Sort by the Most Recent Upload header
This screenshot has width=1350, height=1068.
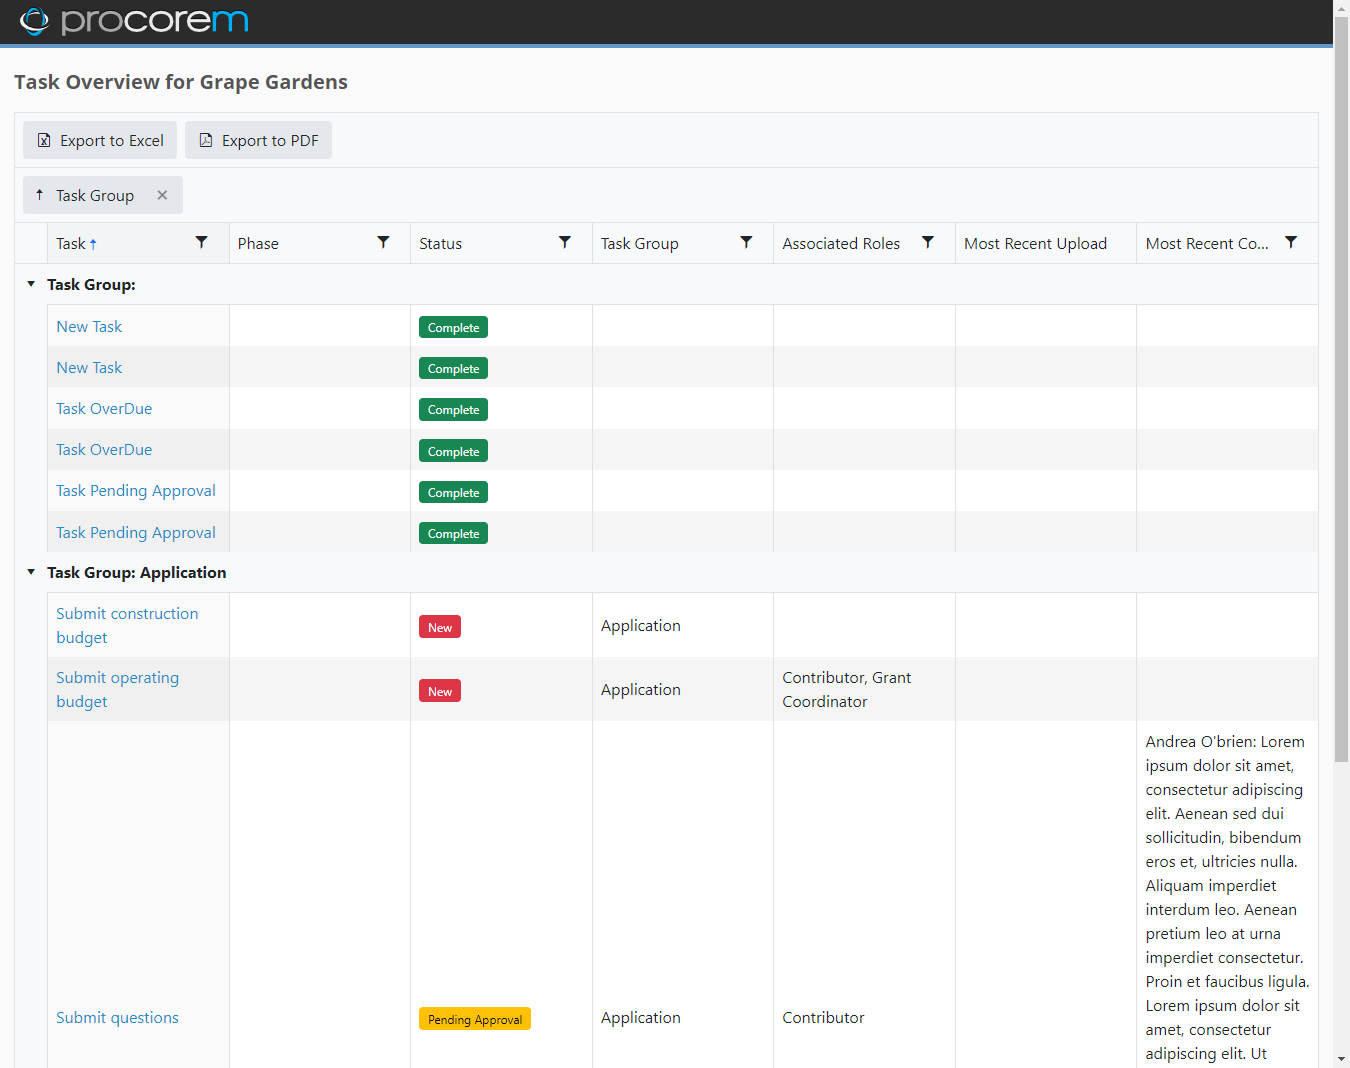pyautogui.click(x=1035, y=243)
